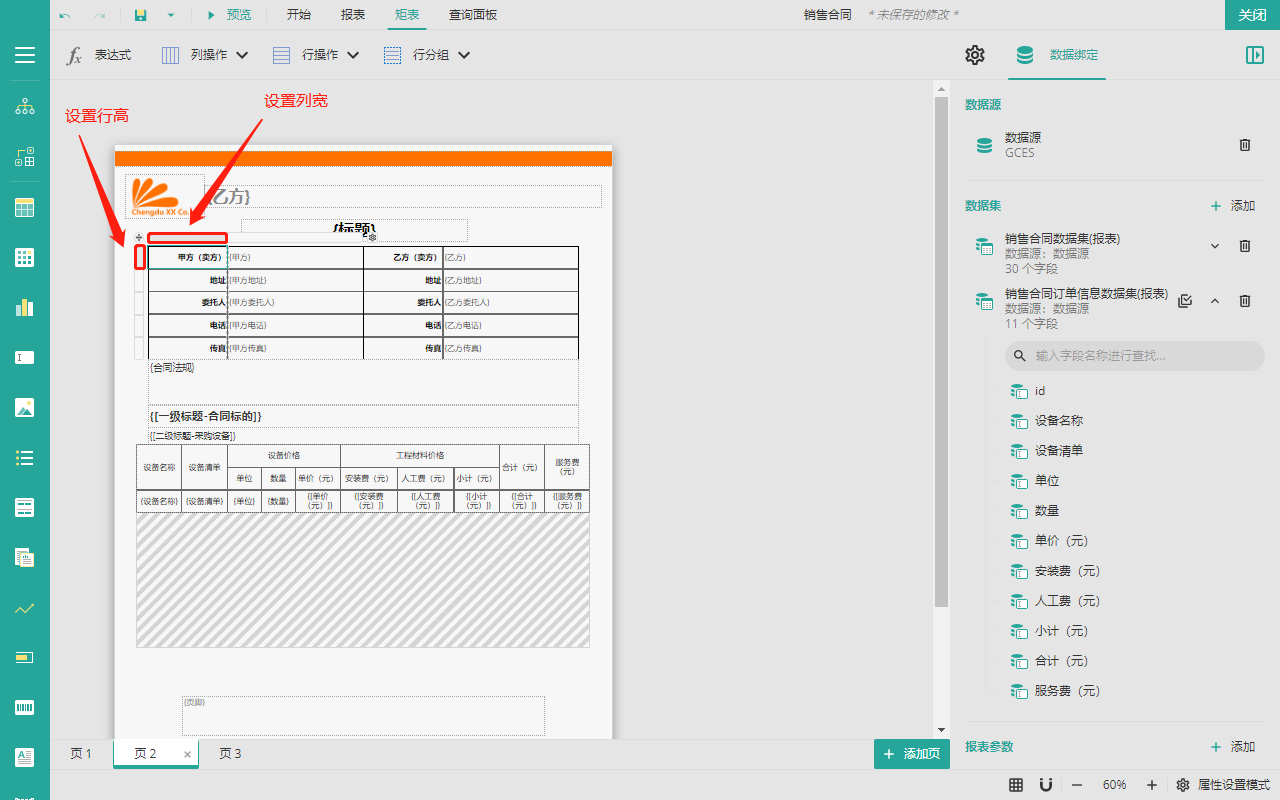
Task: Click 添加 next to 数据集
Action: pos(1233,206)
